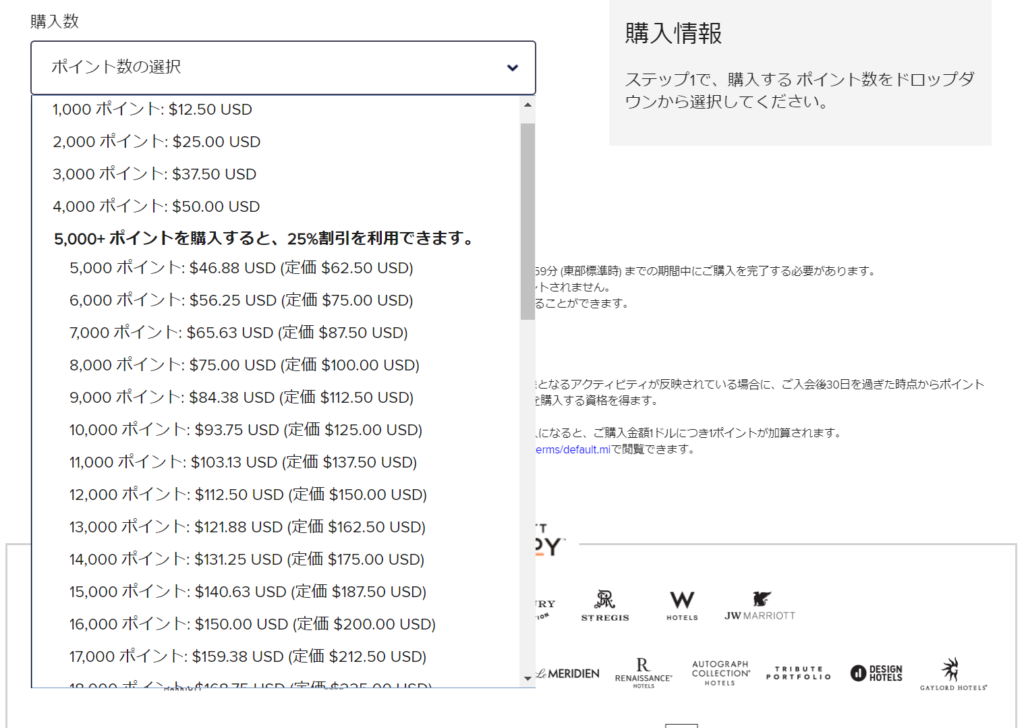1024x728 pixels.
Task: Select 1,000 ポイント: $12.50 USD option
Action: [x=152, y=109]
